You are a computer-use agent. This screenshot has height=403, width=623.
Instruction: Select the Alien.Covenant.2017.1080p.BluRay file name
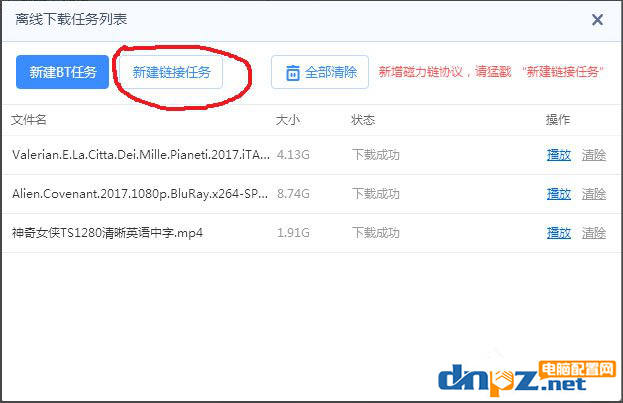pos(140,194)
